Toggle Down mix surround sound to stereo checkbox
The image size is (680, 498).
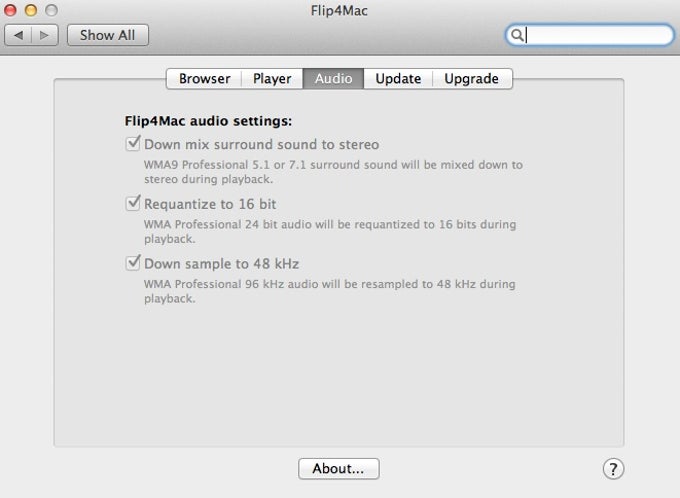point(133,144)
